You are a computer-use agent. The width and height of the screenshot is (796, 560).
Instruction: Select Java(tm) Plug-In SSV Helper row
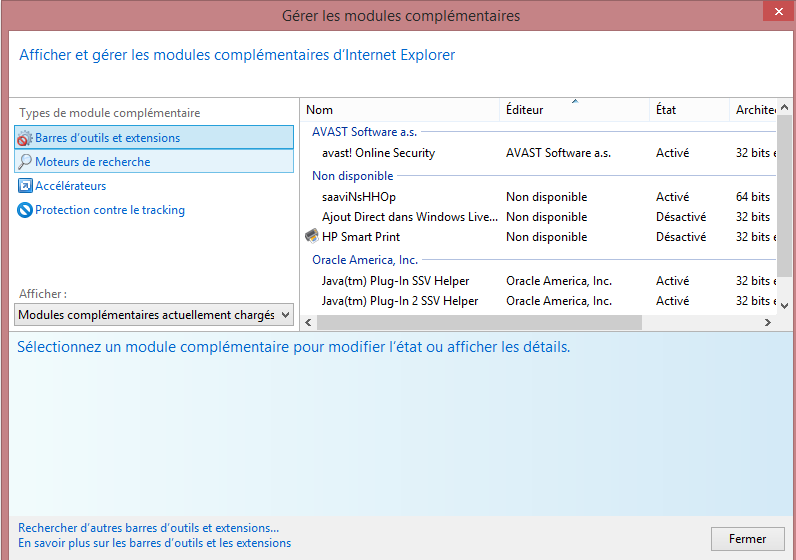[539, 281]
